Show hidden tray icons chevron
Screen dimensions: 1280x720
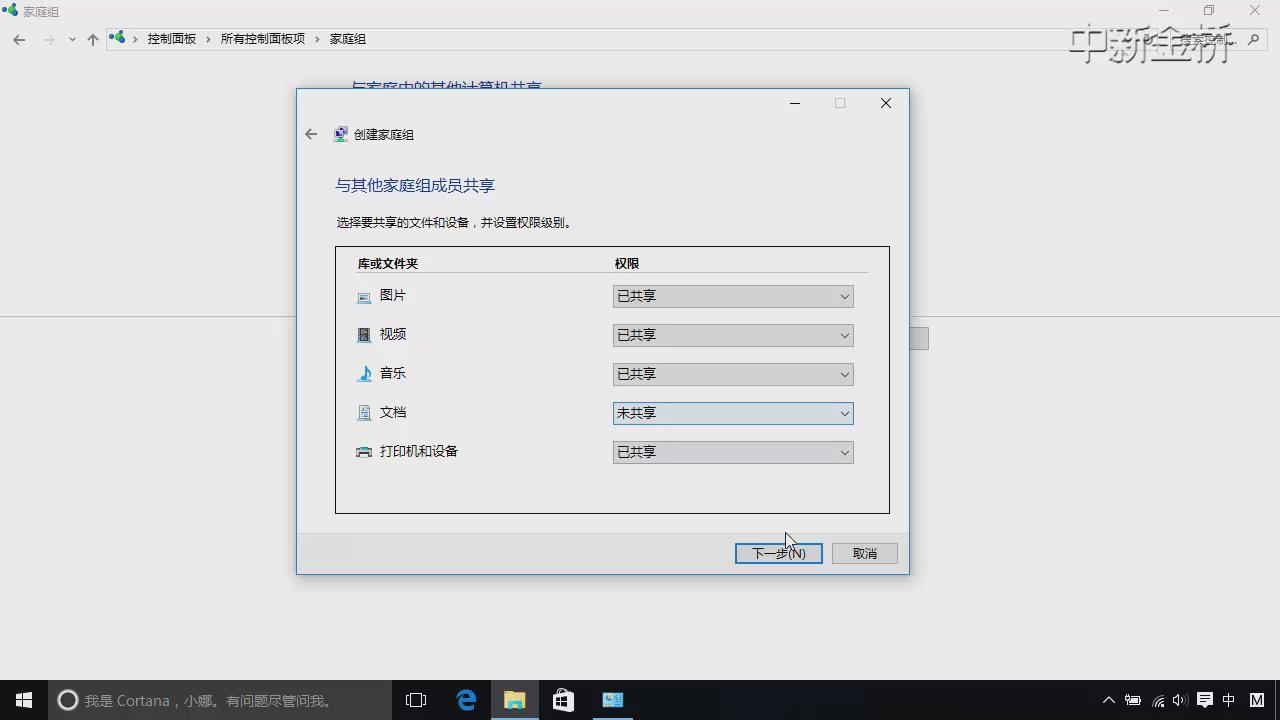tap(1108, 700)
